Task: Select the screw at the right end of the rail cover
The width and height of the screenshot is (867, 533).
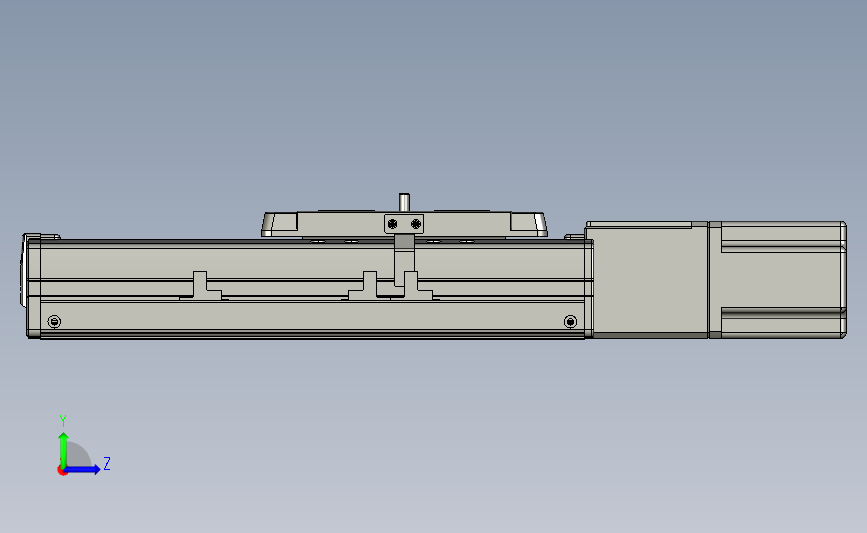Action: point(570,321)
